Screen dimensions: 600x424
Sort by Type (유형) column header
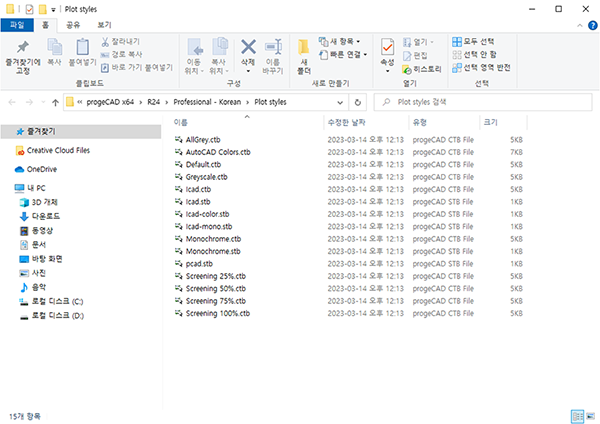click(444, 122)
